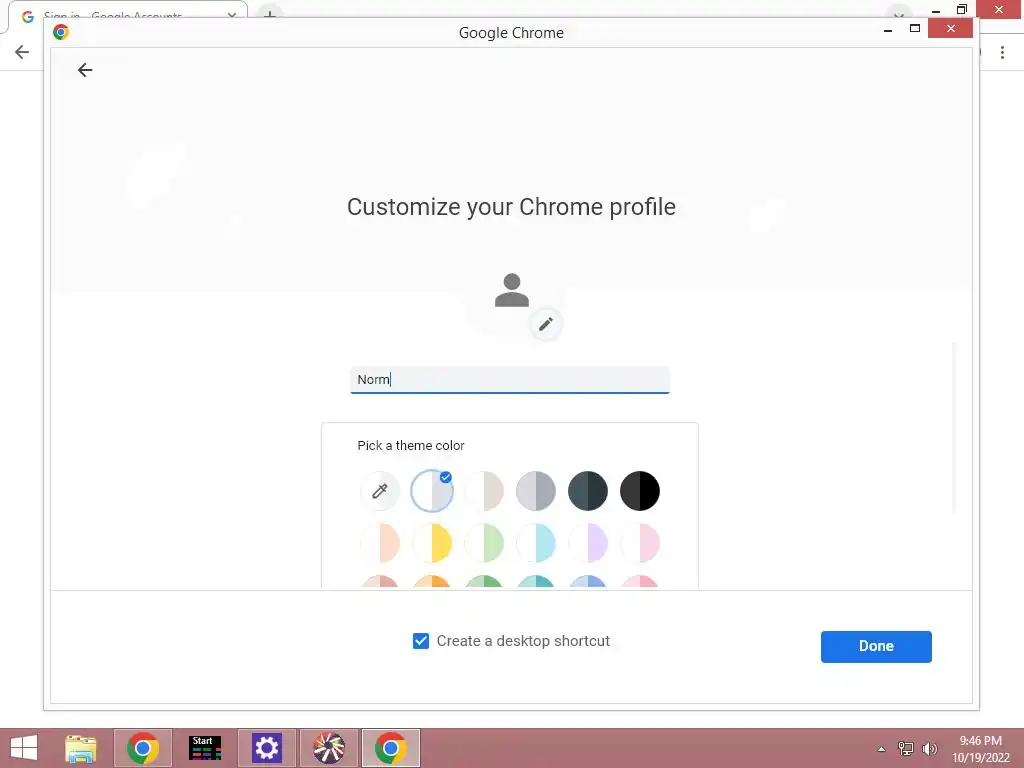The image size is (1024, 768).
Task: Open the Start tiles app in taskbar
Action: click(204, 748)
